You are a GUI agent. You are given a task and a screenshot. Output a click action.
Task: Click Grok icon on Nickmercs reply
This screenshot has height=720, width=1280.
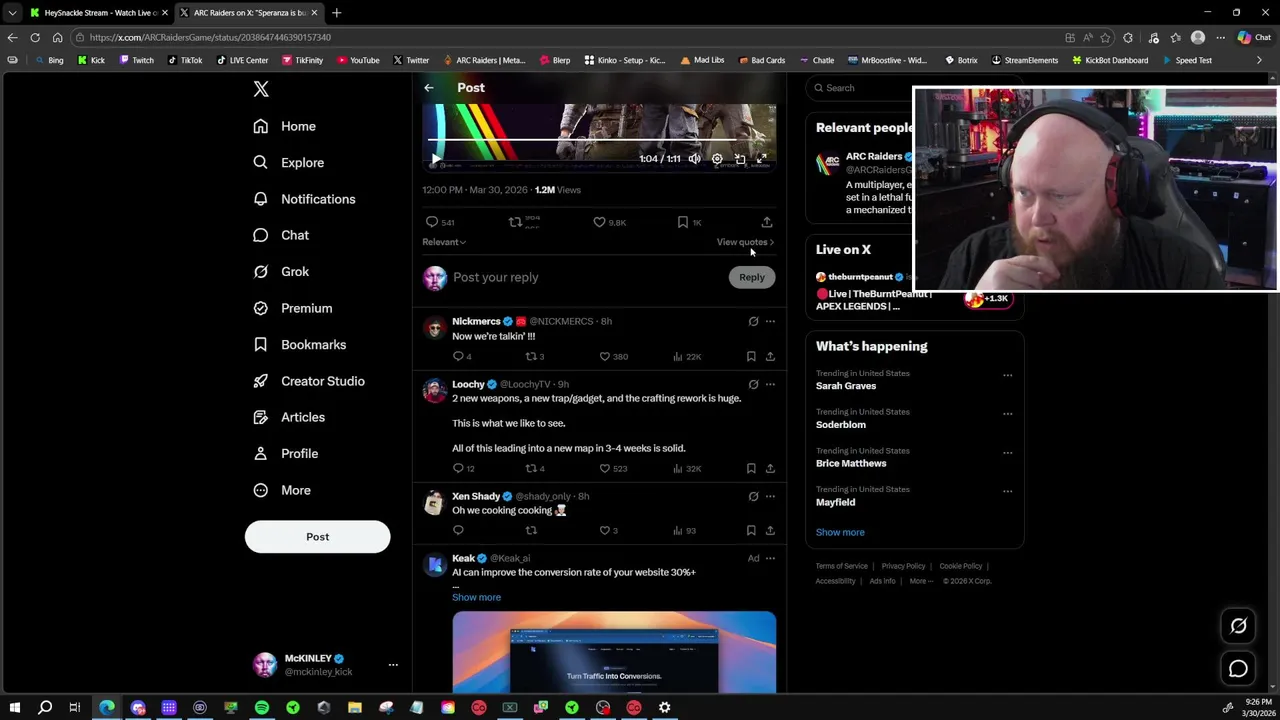[753, 321]
